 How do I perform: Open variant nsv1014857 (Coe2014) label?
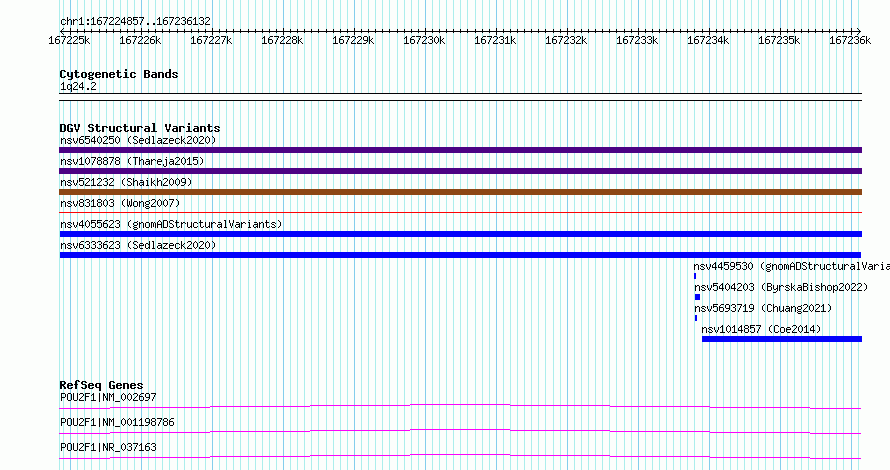pyautogui.click(x=761, y=329)
